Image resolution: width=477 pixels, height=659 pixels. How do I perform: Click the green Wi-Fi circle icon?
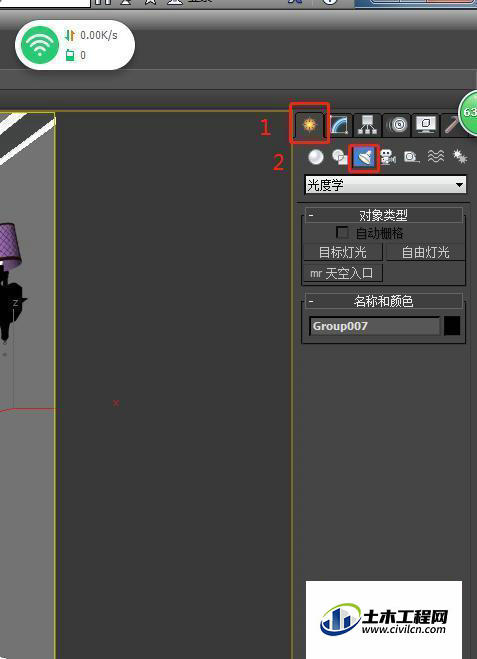(40, 45)
